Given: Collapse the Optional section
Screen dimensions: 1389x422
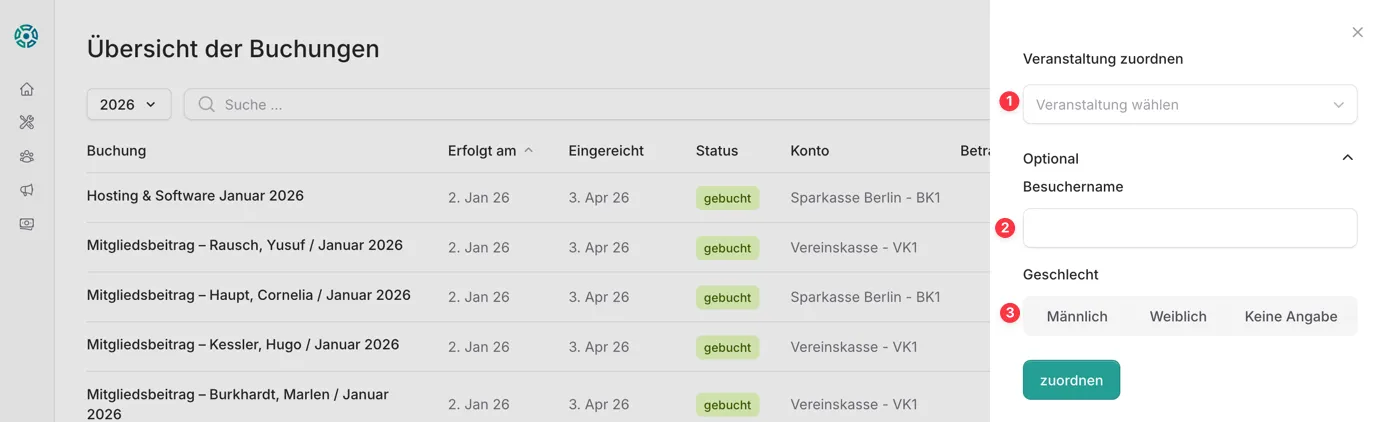Looking at the screenshot, I should pos(1347,158).
